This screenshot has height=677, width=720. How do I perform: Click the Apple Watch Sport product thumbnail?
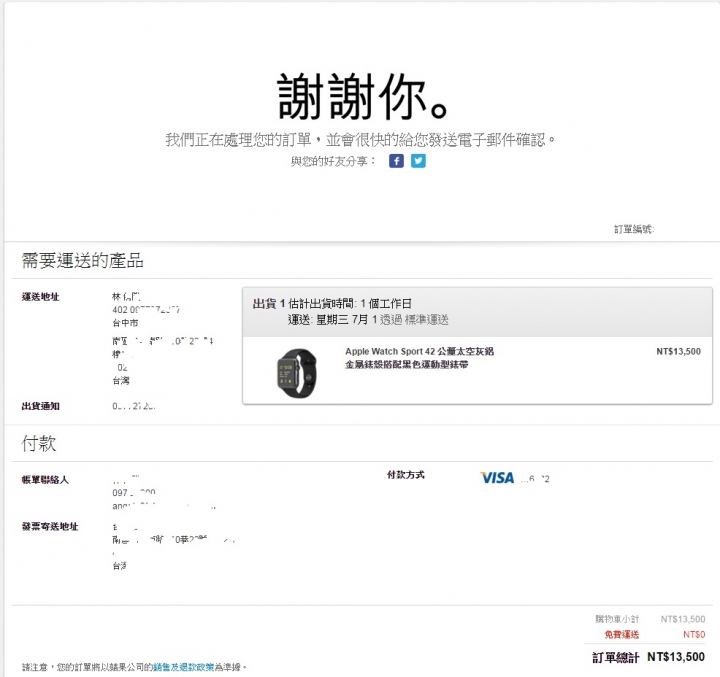click(x=297, y=373)
